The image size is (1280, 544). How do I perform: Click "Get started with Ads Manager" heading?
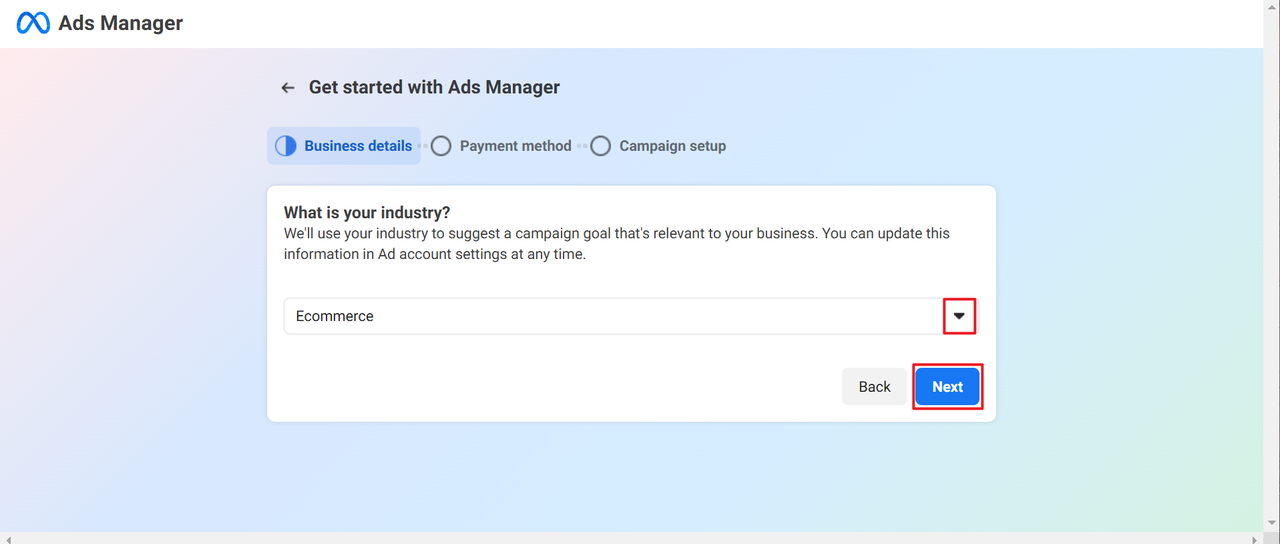coord(434,88)
